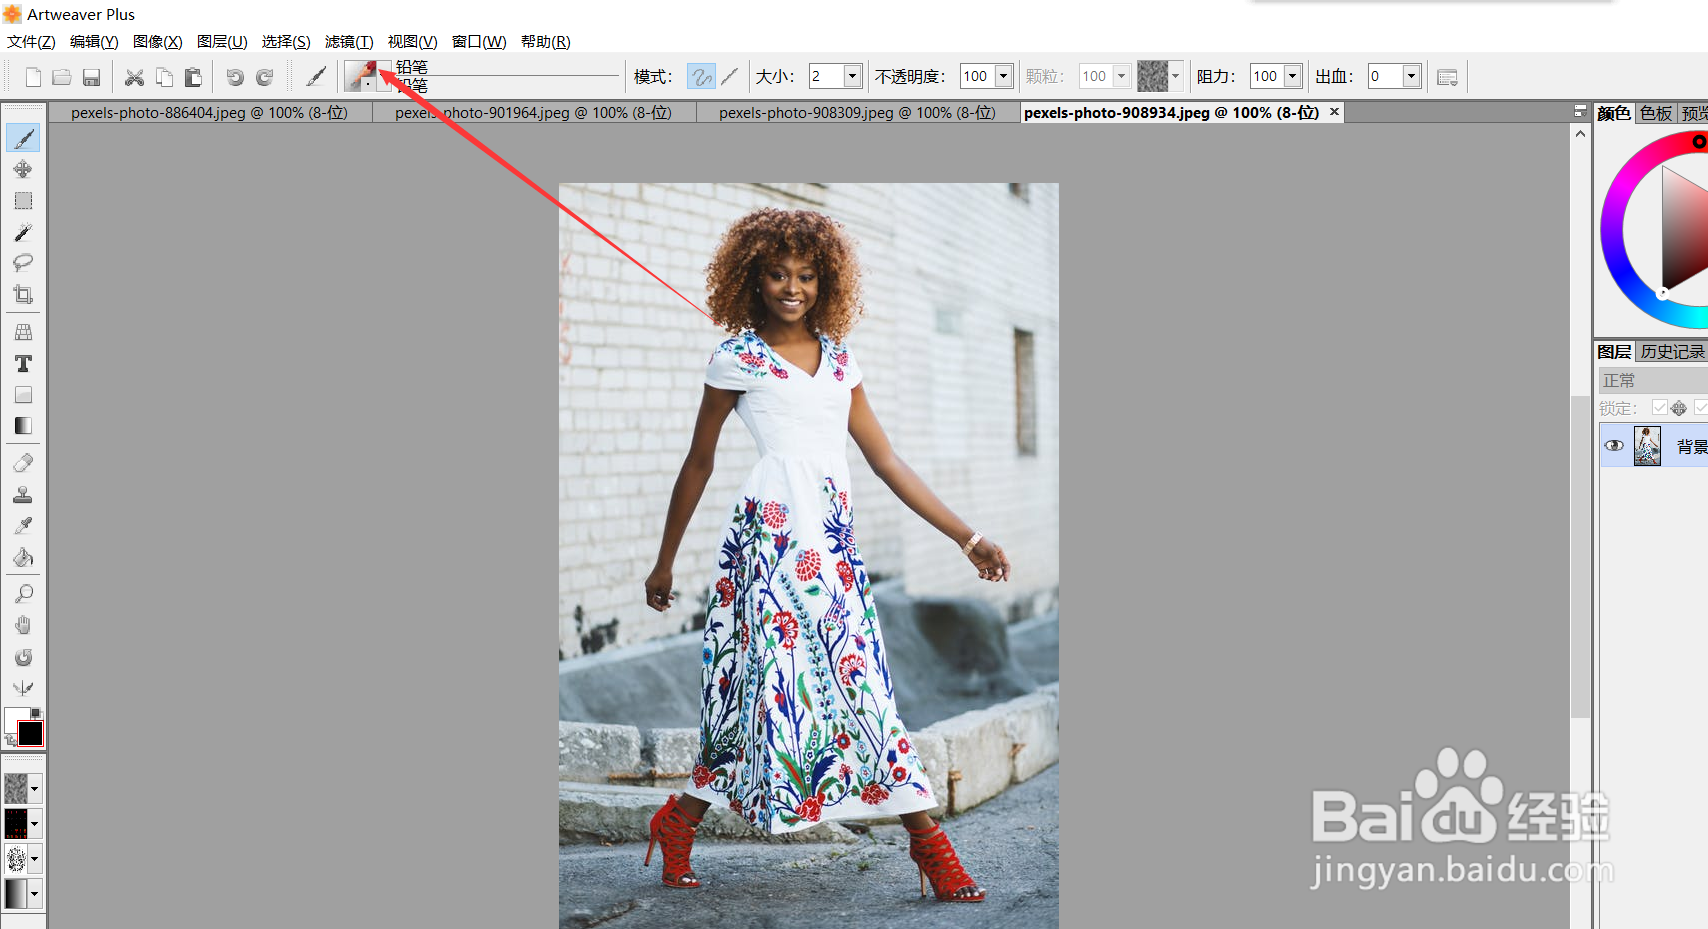Open the 滤镜 (Filter) menu

coord(349,41)
